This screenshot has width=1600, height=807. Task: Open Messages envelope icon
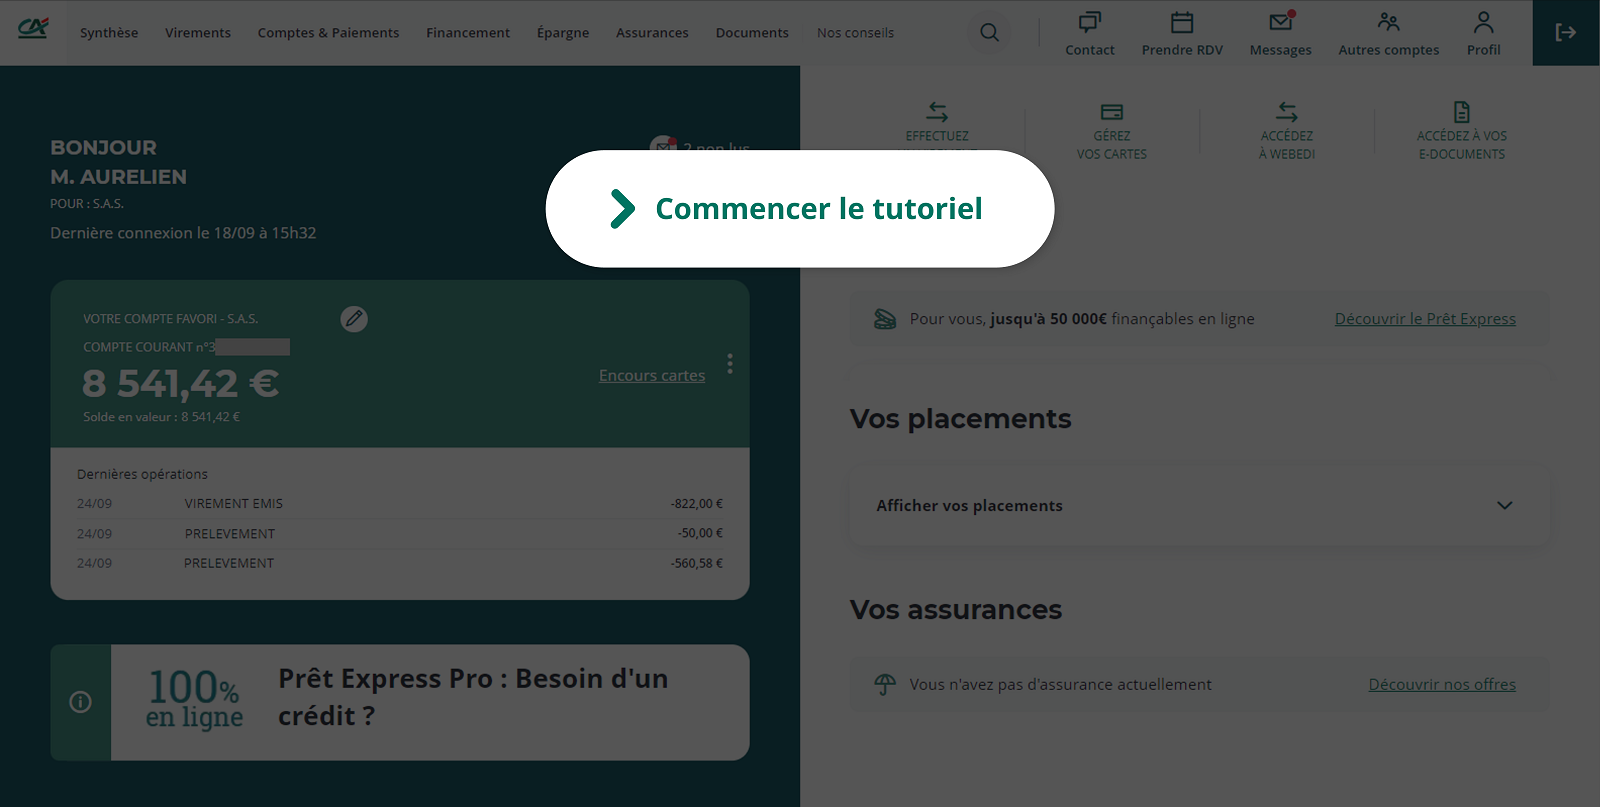point(1280,23)
